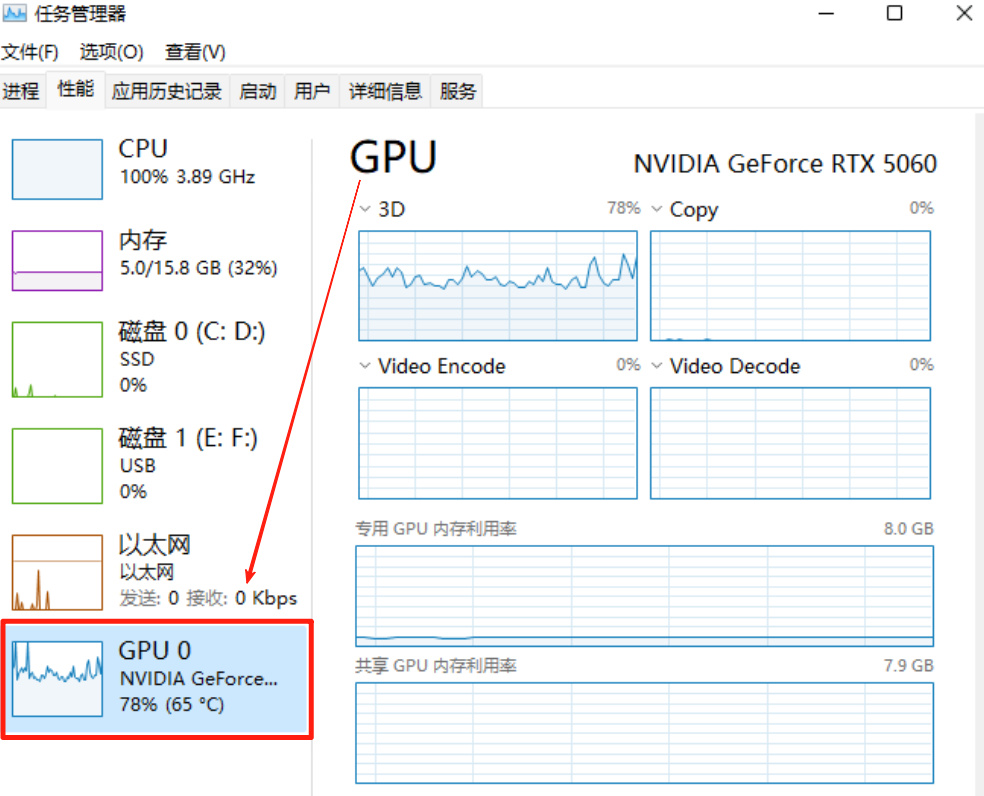
Task: Select the 以太网 network thumbnail graph
Action: pos(57,572)
